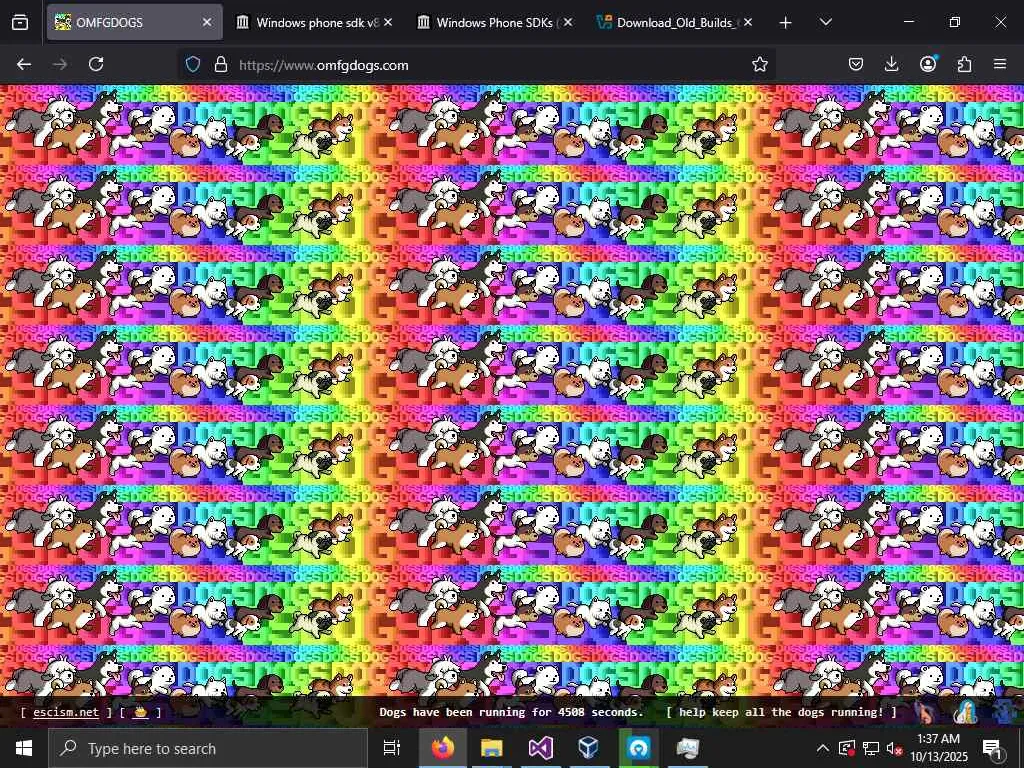The image size is (1024, 768).
Task: Minimize the Firefox window
Action: 909,22
